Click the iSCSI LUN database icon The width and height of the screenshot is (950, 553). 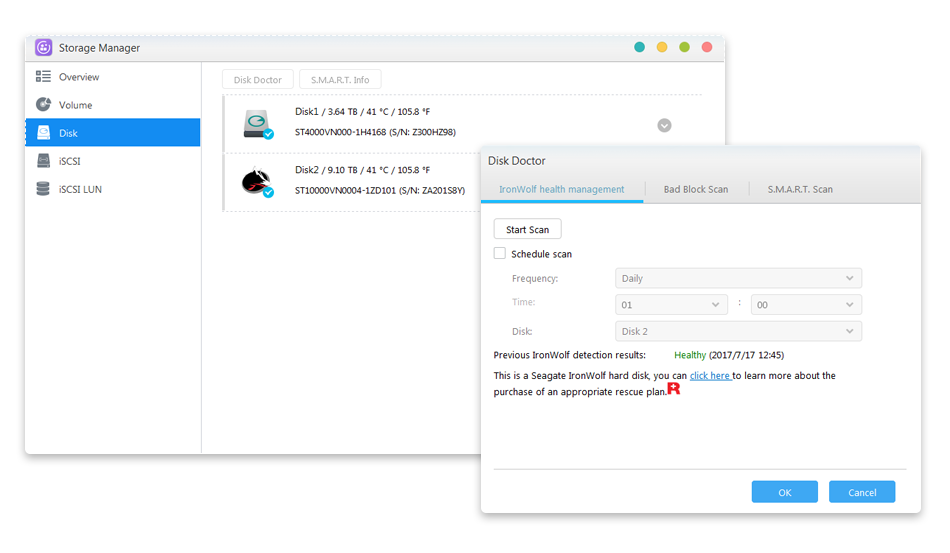point(43,188)
